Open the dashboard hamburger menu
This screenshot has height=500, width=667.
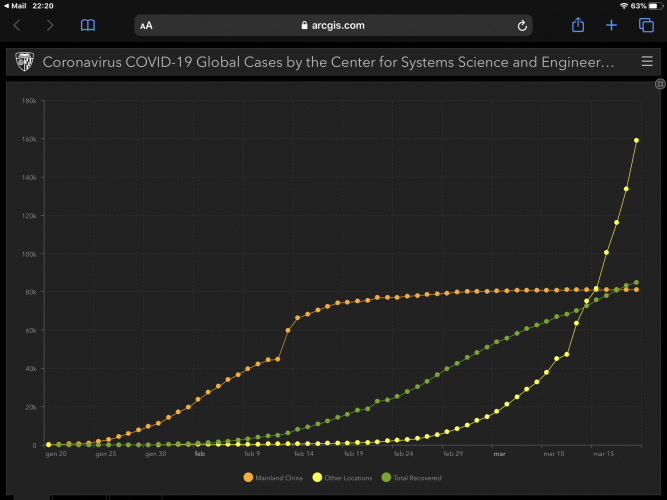(x=647, y=62)
